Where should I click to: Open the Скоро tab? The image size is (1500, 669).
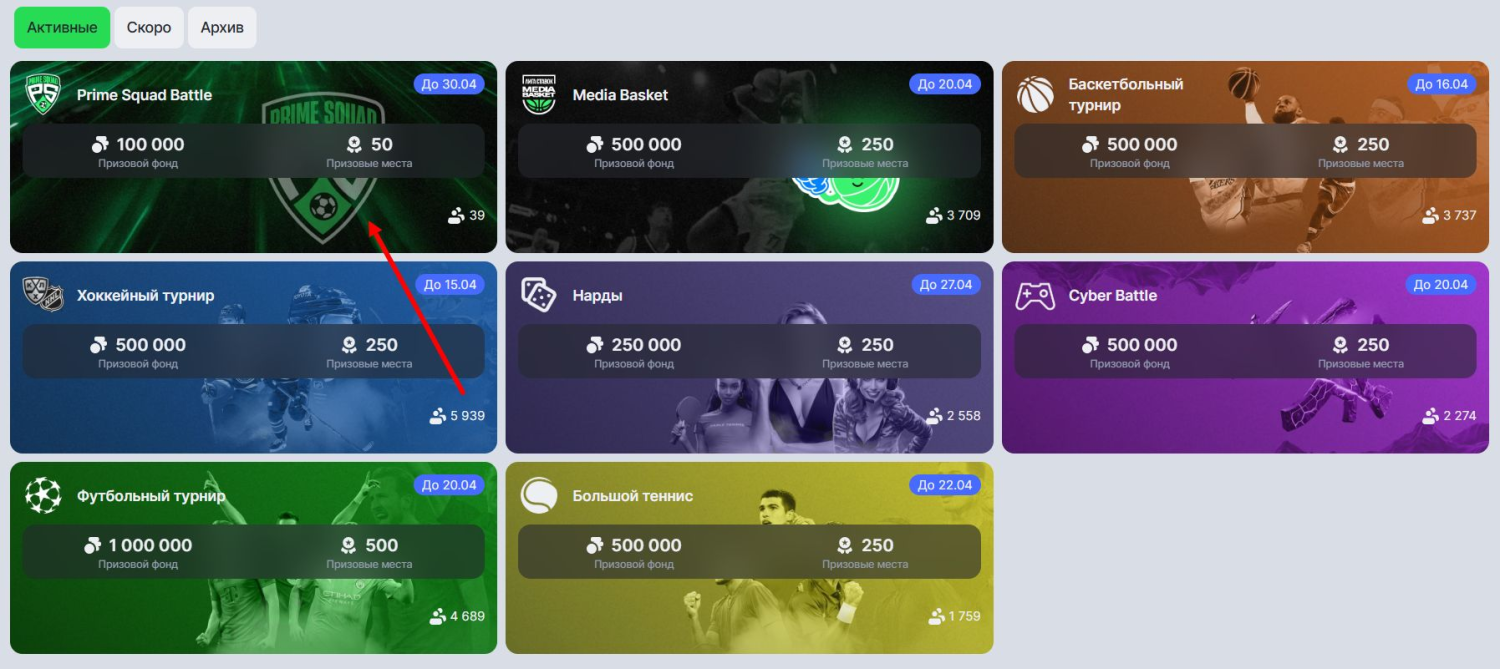[x=149, y=28]
